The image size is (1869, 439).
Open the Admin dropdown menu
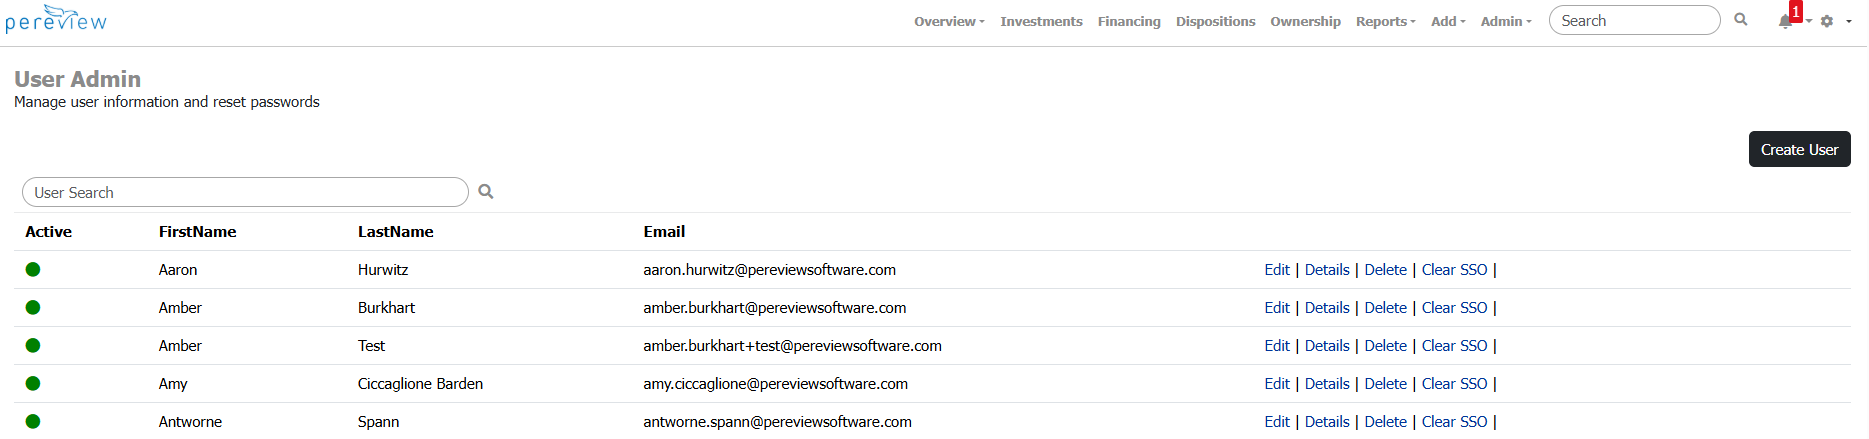(1505, 21)
